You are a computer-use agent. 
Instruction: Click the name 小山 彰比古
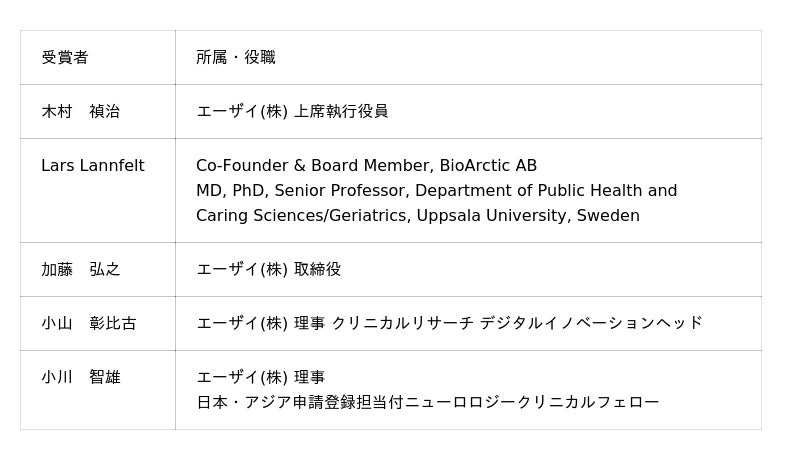(88, 324)
